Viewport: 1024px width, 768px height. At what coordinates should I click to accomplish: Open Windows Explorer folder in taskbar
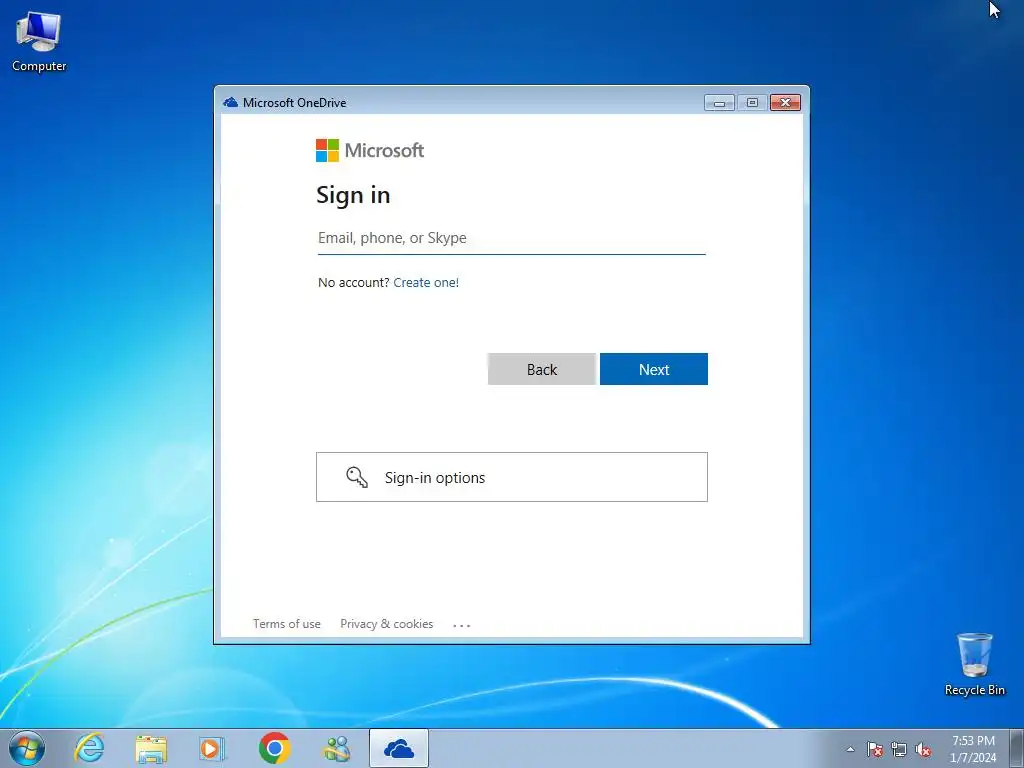[x=151, y=748]
